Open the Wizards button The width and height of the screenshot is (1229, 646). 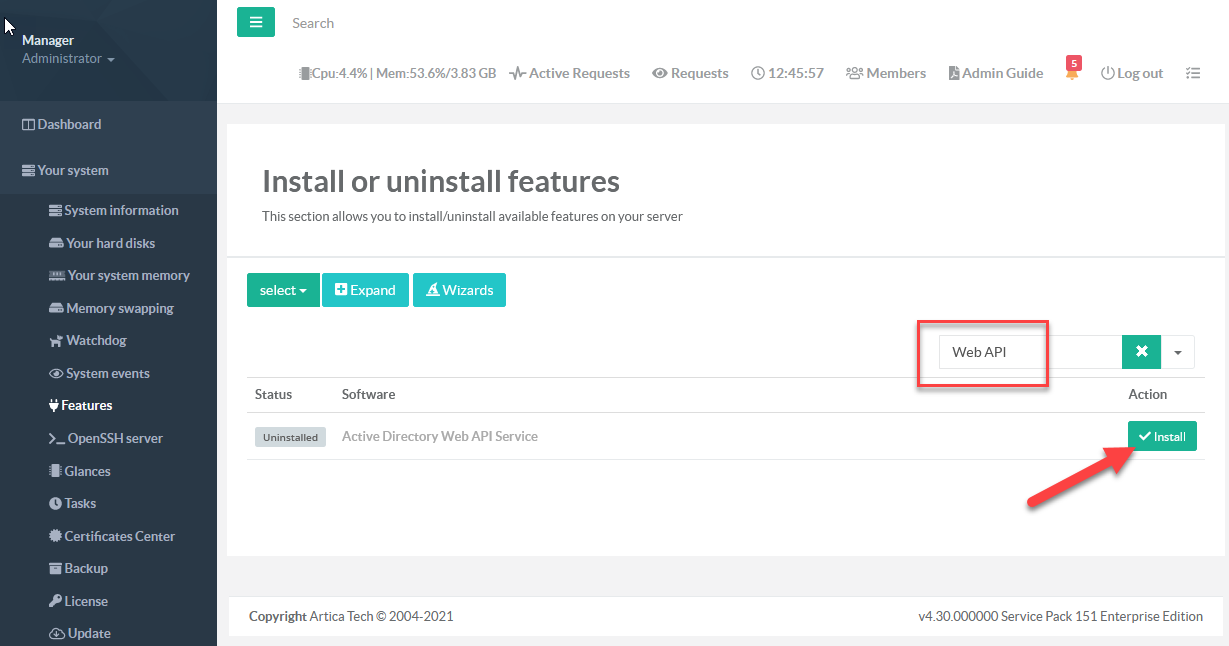point(459,290)
